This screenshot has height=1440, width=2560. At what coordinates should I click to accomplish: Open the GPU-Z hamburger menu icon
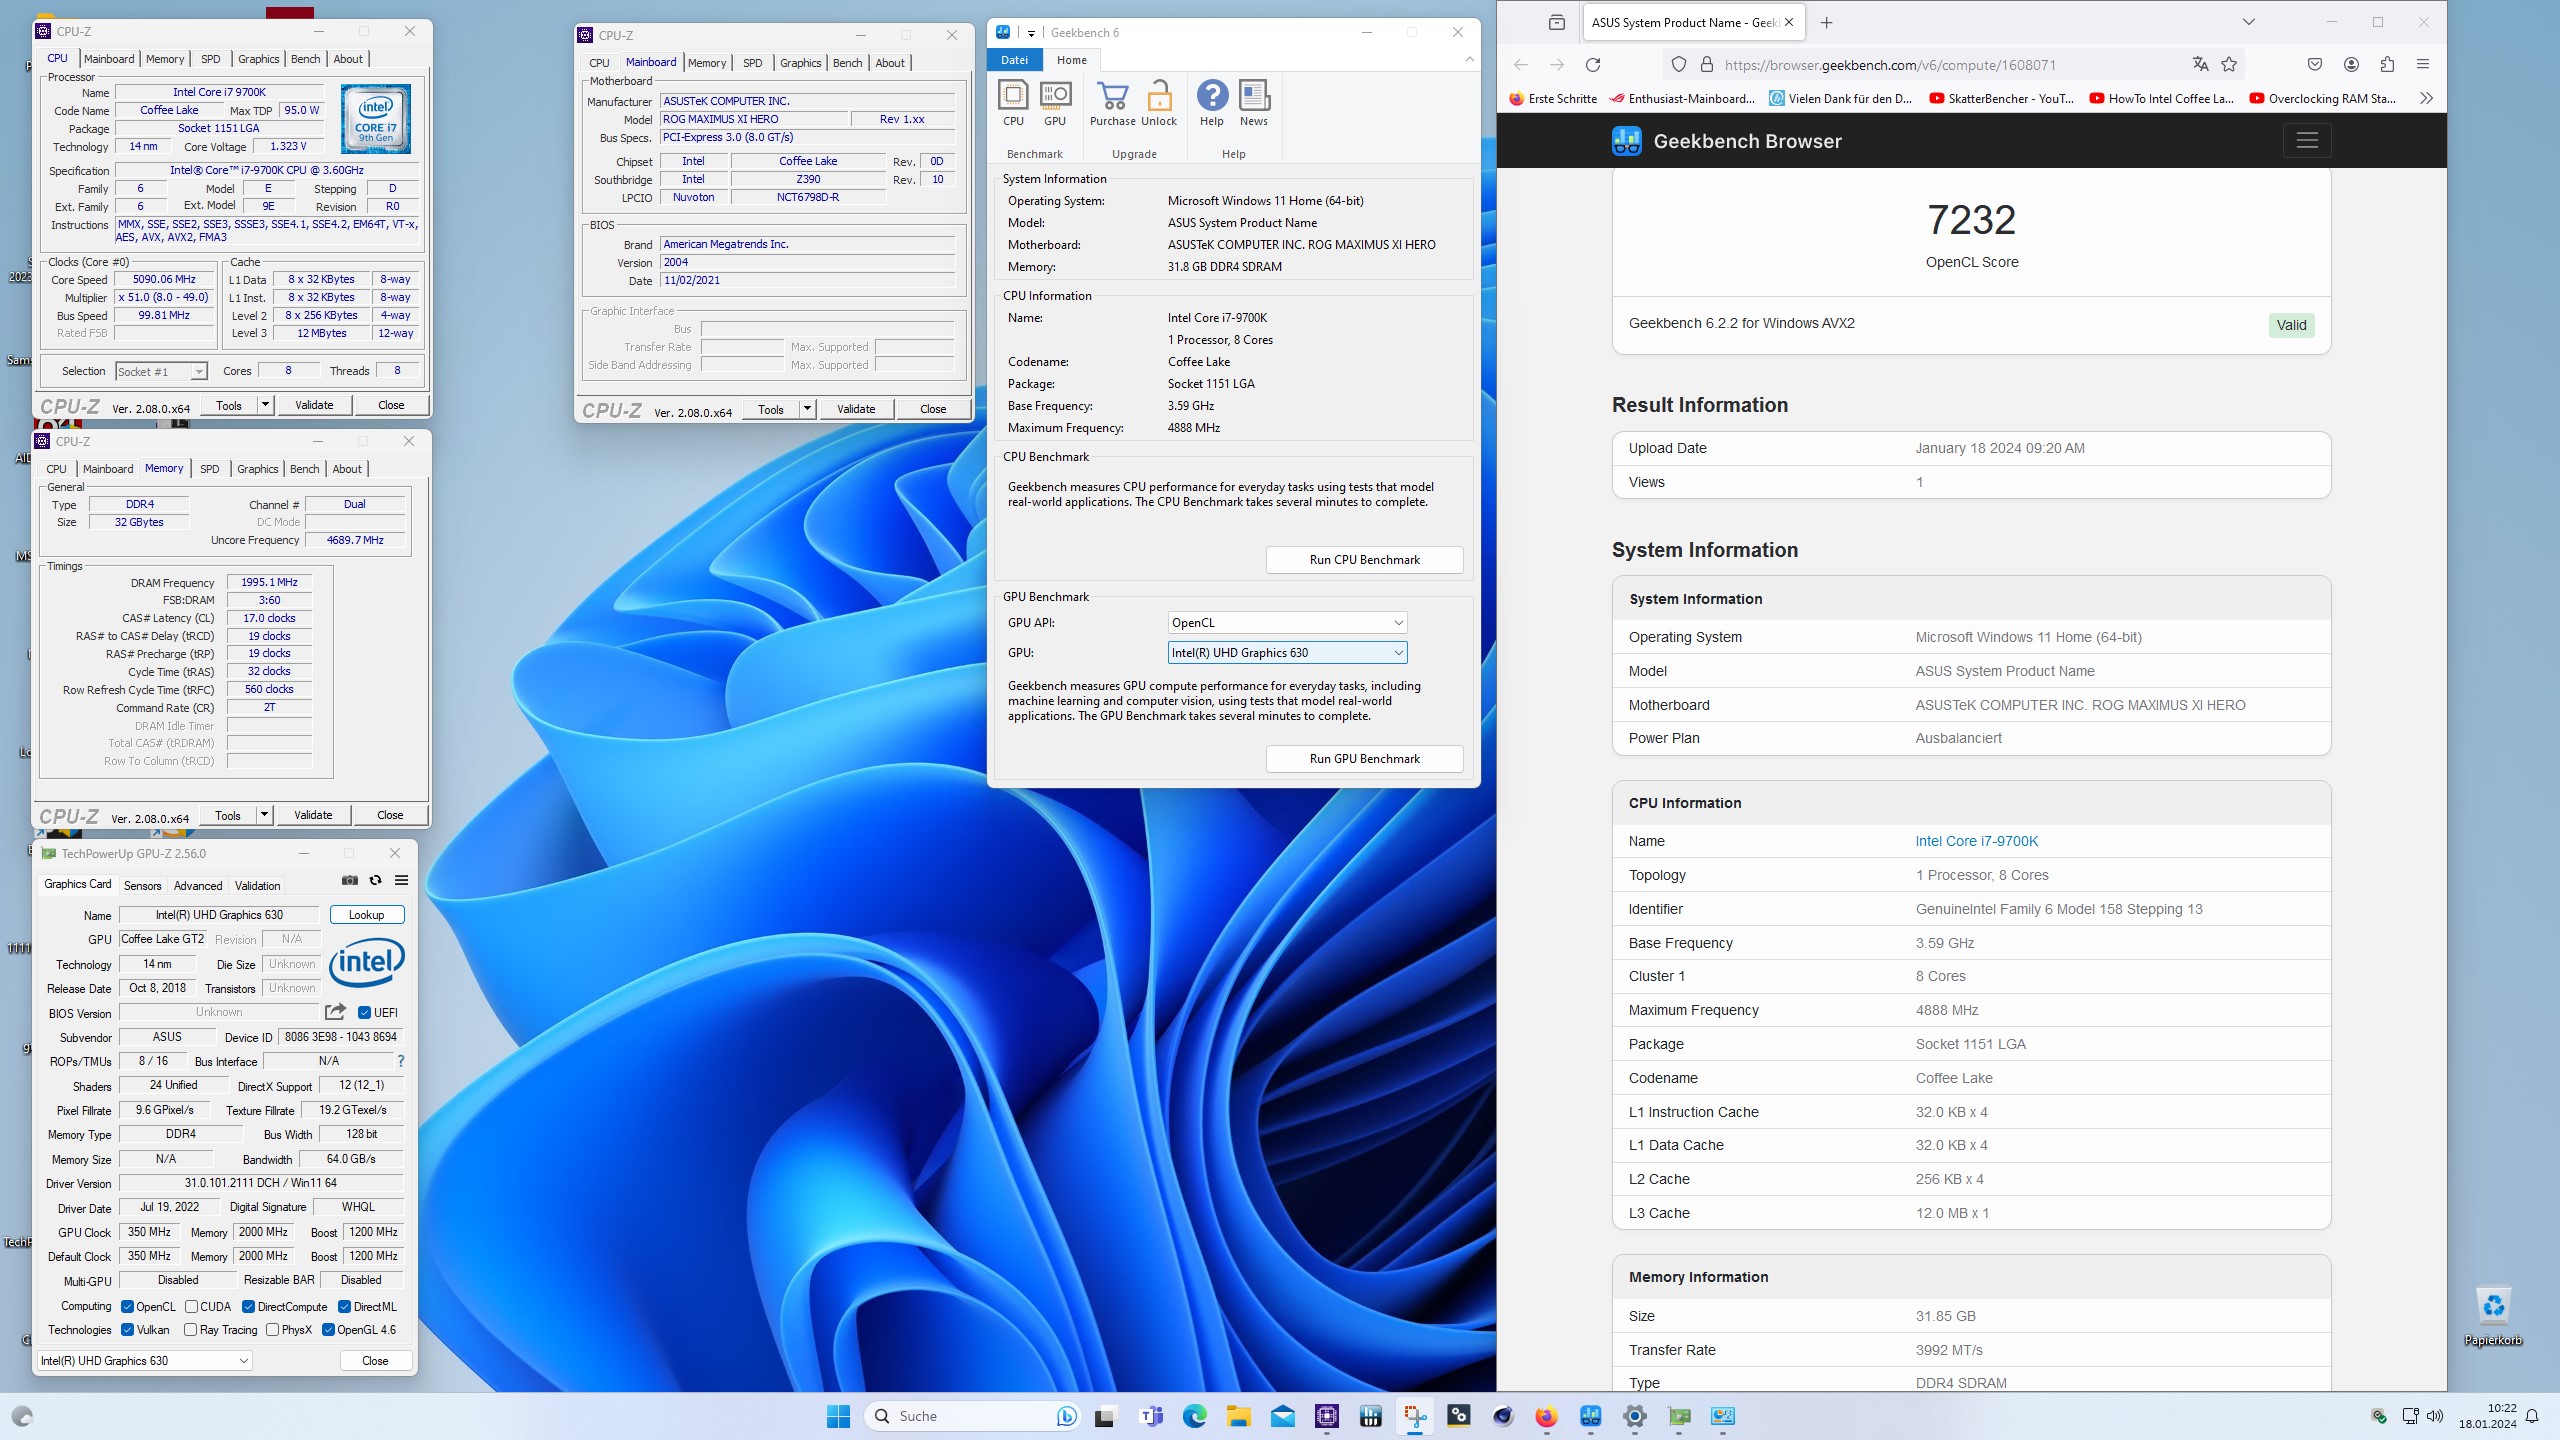(x=401, y=880)
